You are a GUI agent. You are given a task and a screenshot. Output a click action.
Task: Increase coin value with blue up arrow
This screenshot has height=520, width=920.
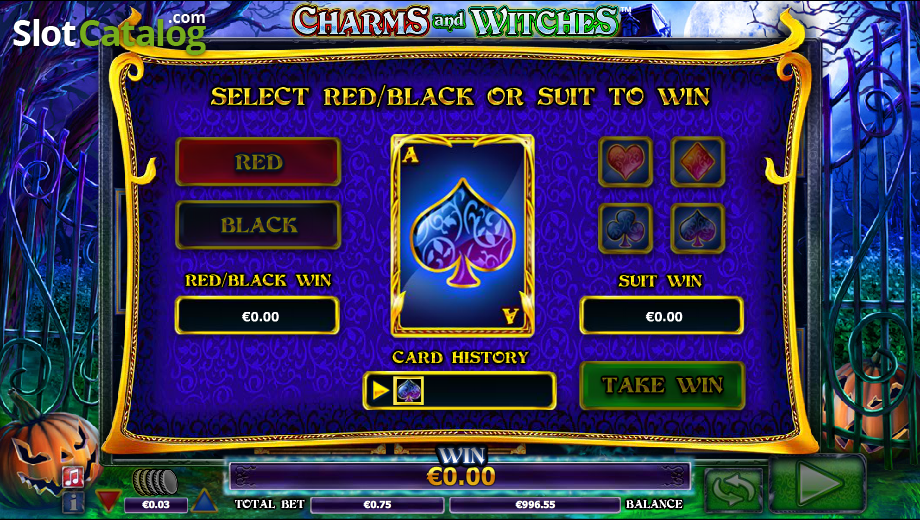tap(204, 501)
